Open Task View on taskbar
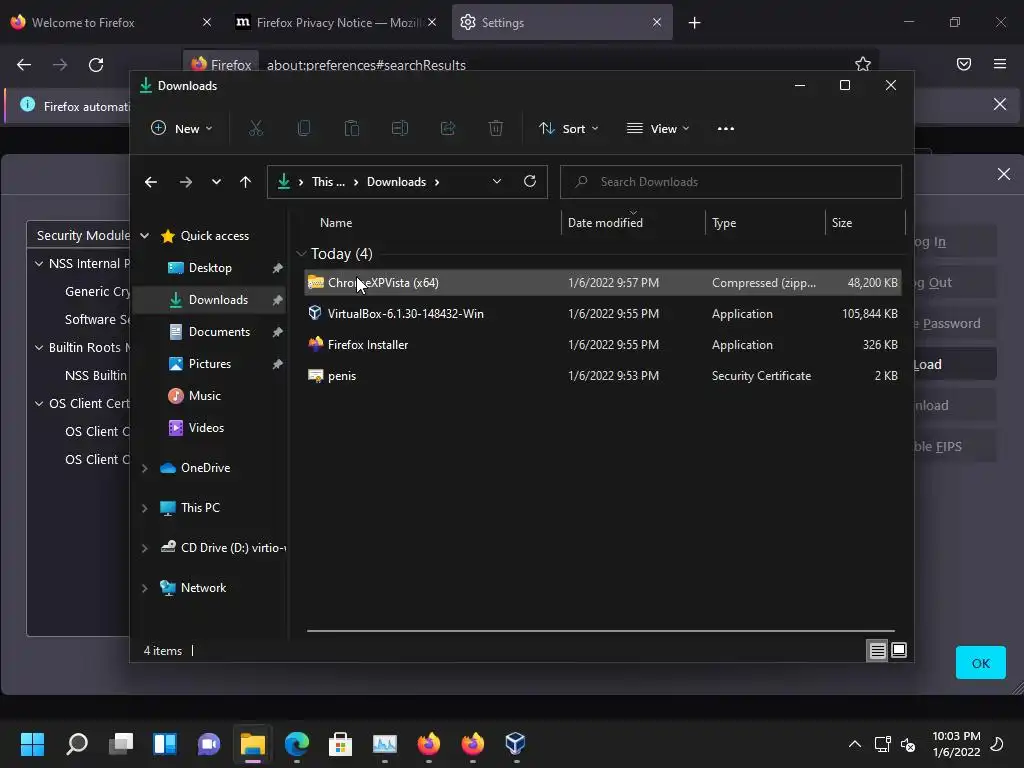The image size is (1024, 768). tap(121, 743)
